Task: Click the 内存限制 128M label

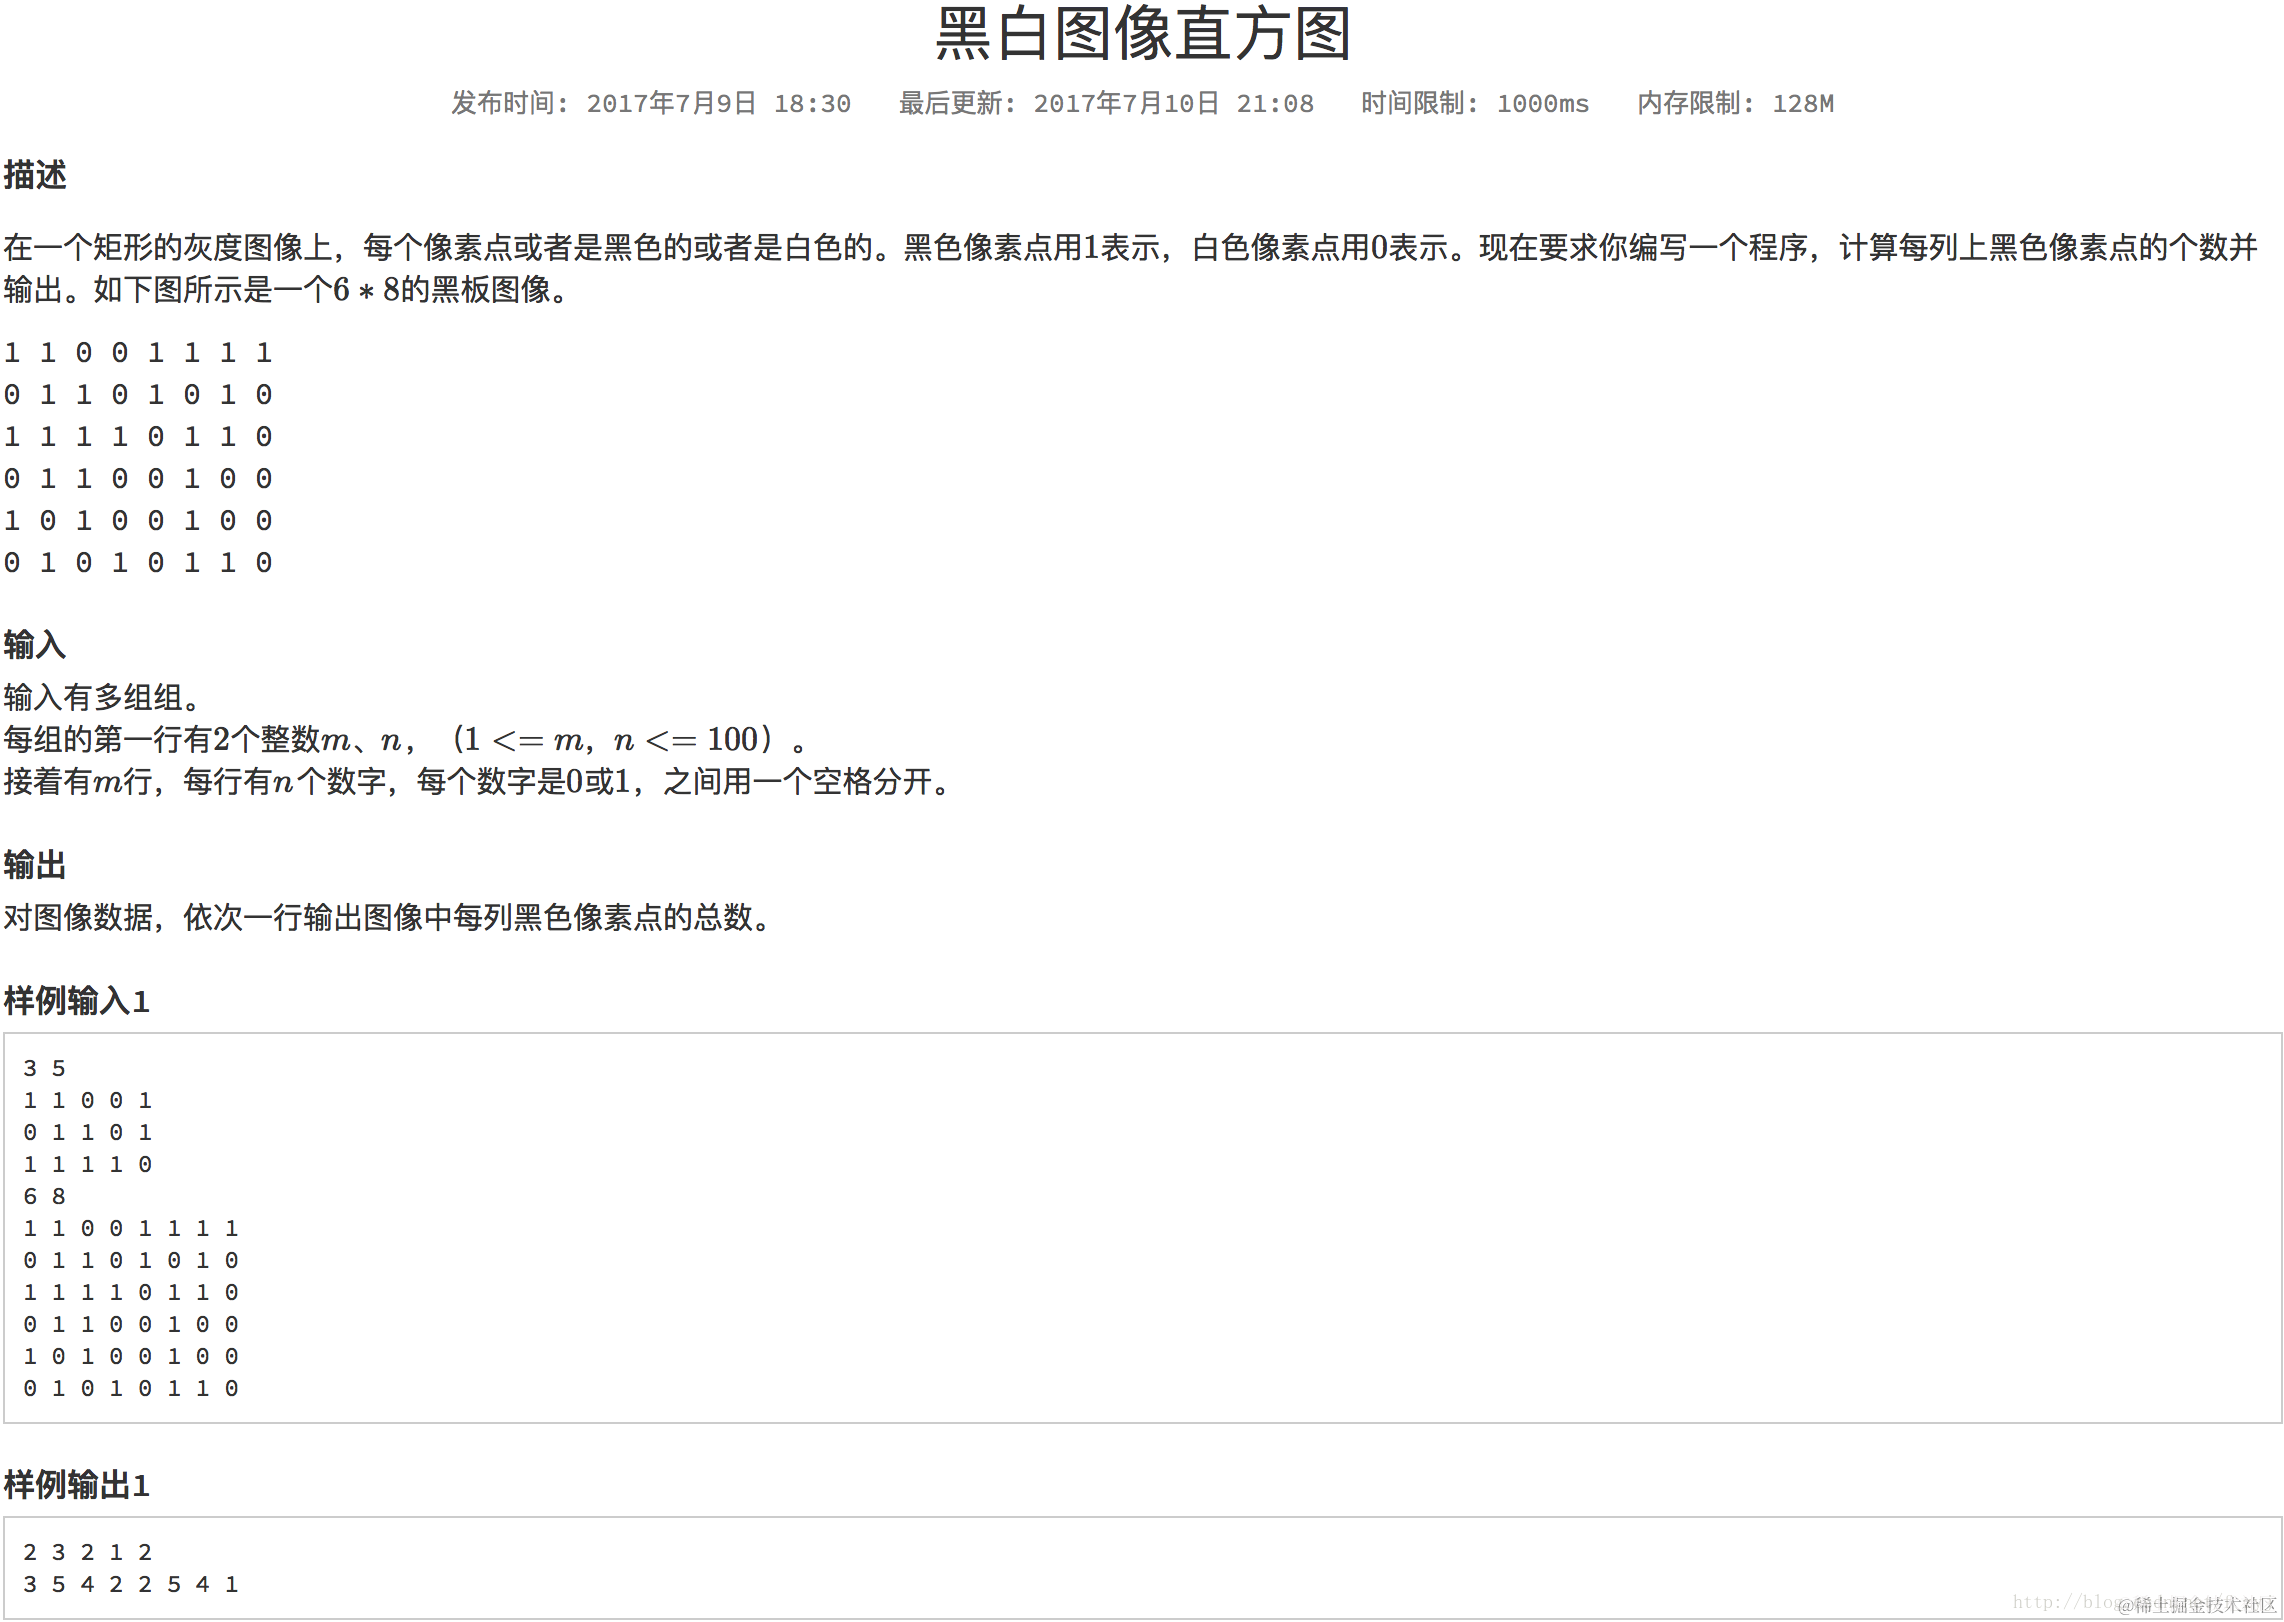Action: tap(1735, 103)
